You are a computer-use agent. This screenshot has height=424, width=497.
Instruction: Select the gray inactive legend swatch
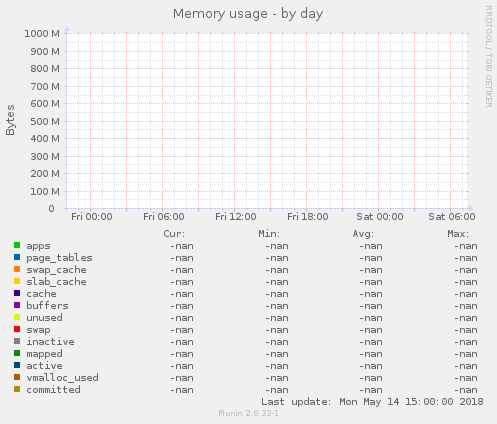coord(17,341)
